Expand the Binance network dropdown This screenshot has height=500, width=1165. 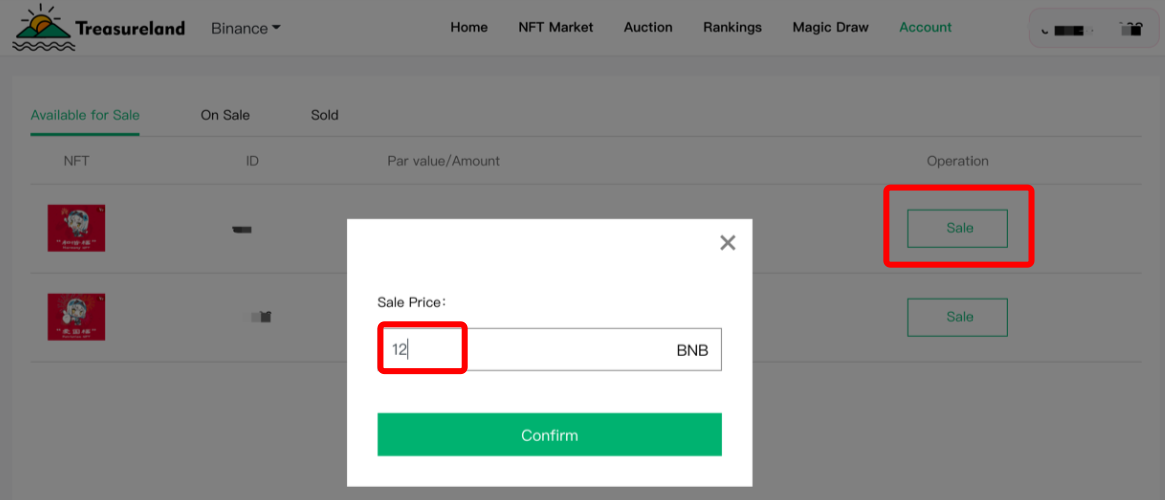coord(245,28)
